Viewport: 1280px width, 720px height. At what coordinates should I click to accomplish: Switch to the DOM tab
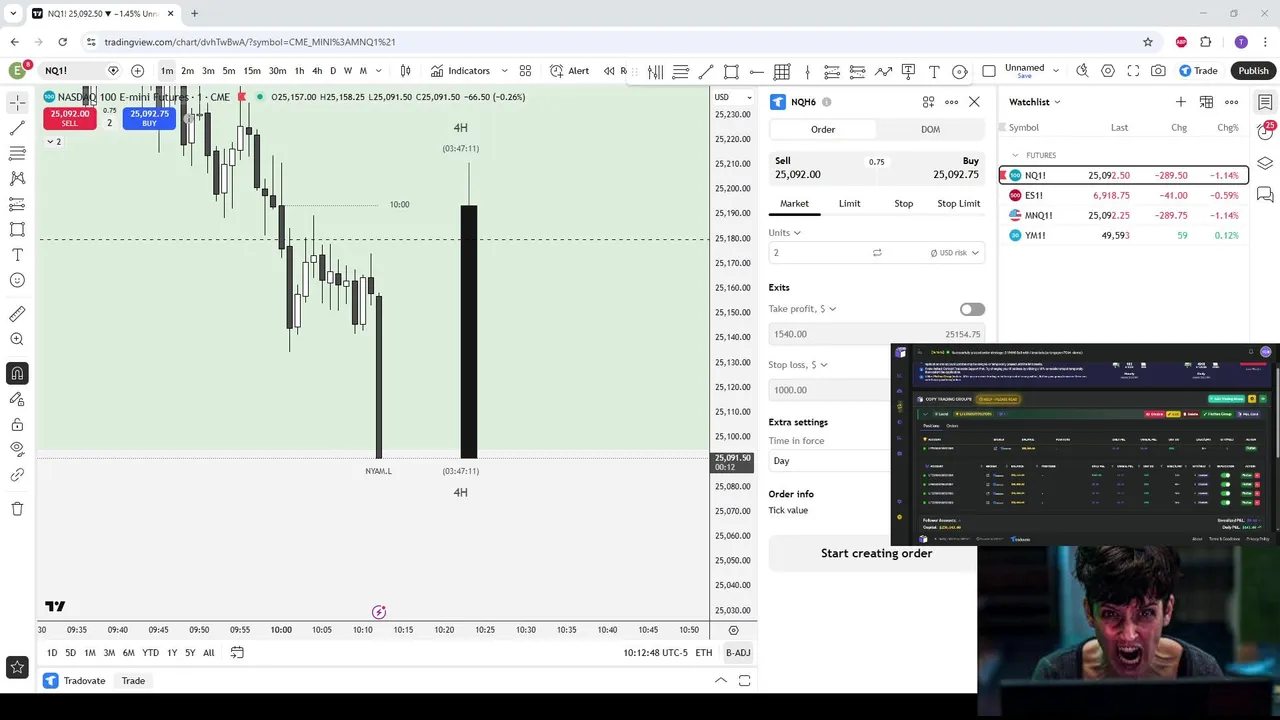[x=930, y=129]
